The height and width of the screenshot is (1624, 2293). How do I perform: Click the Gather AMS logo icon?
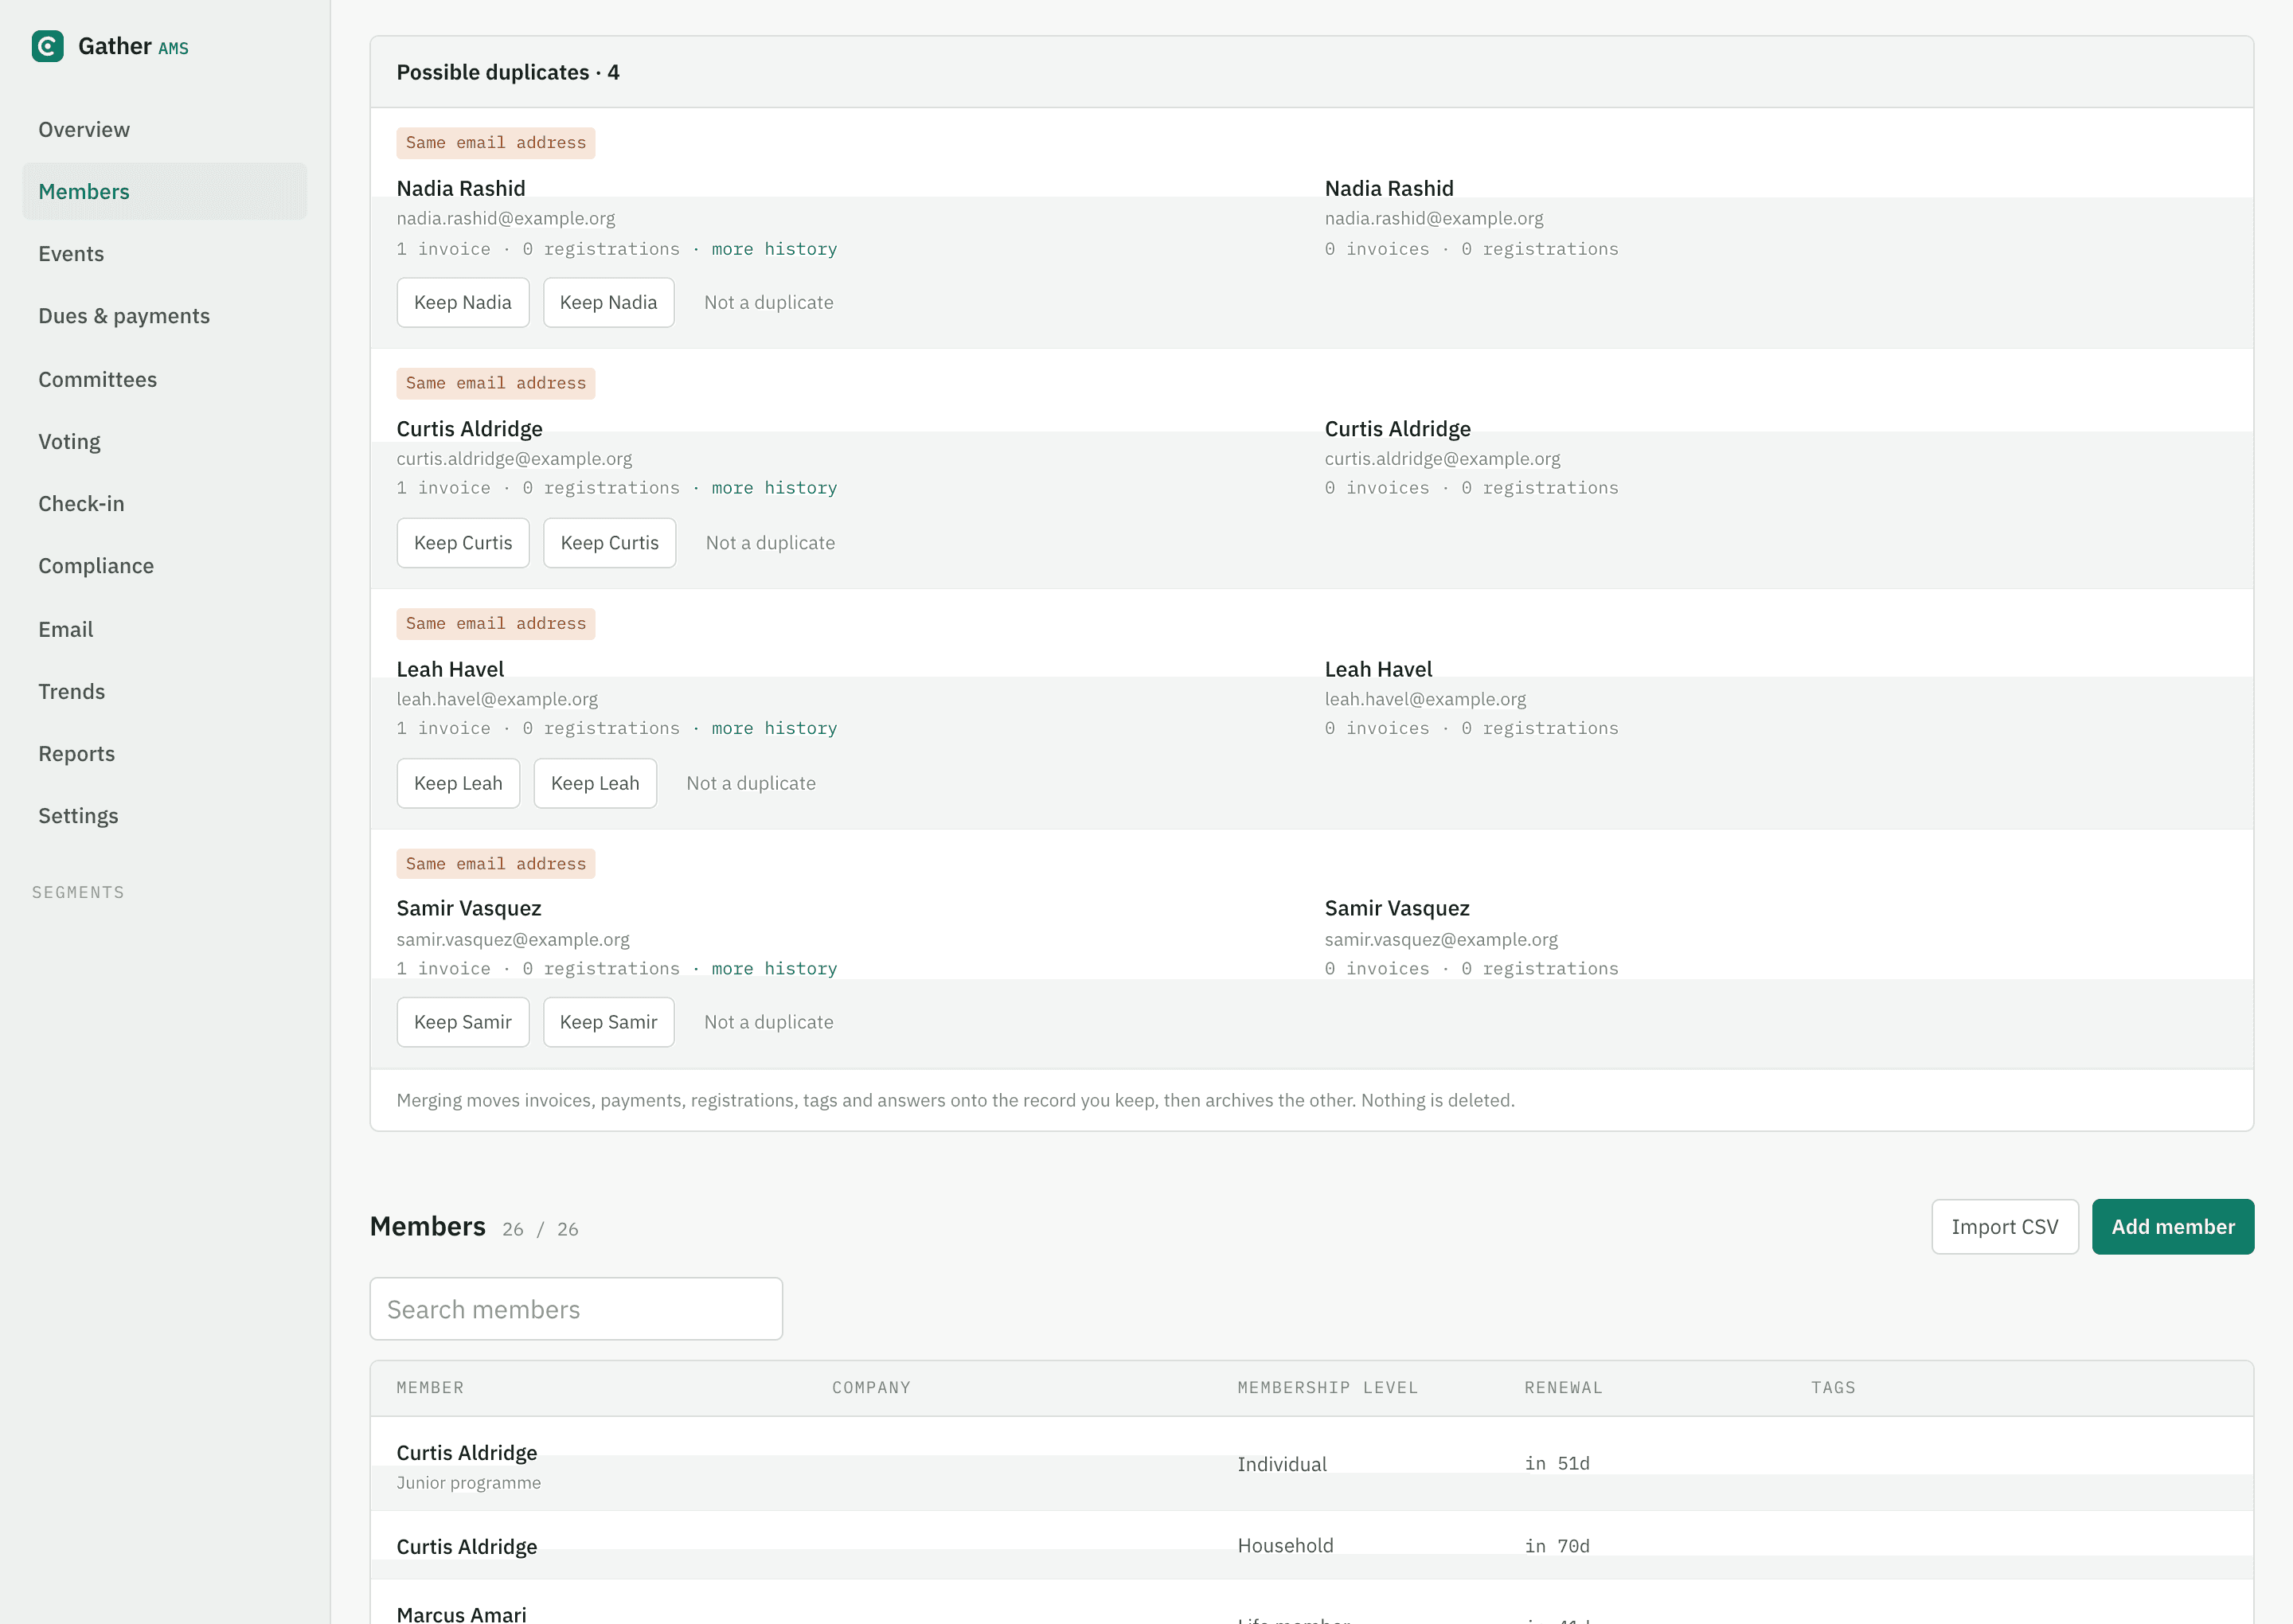(47, 46)
